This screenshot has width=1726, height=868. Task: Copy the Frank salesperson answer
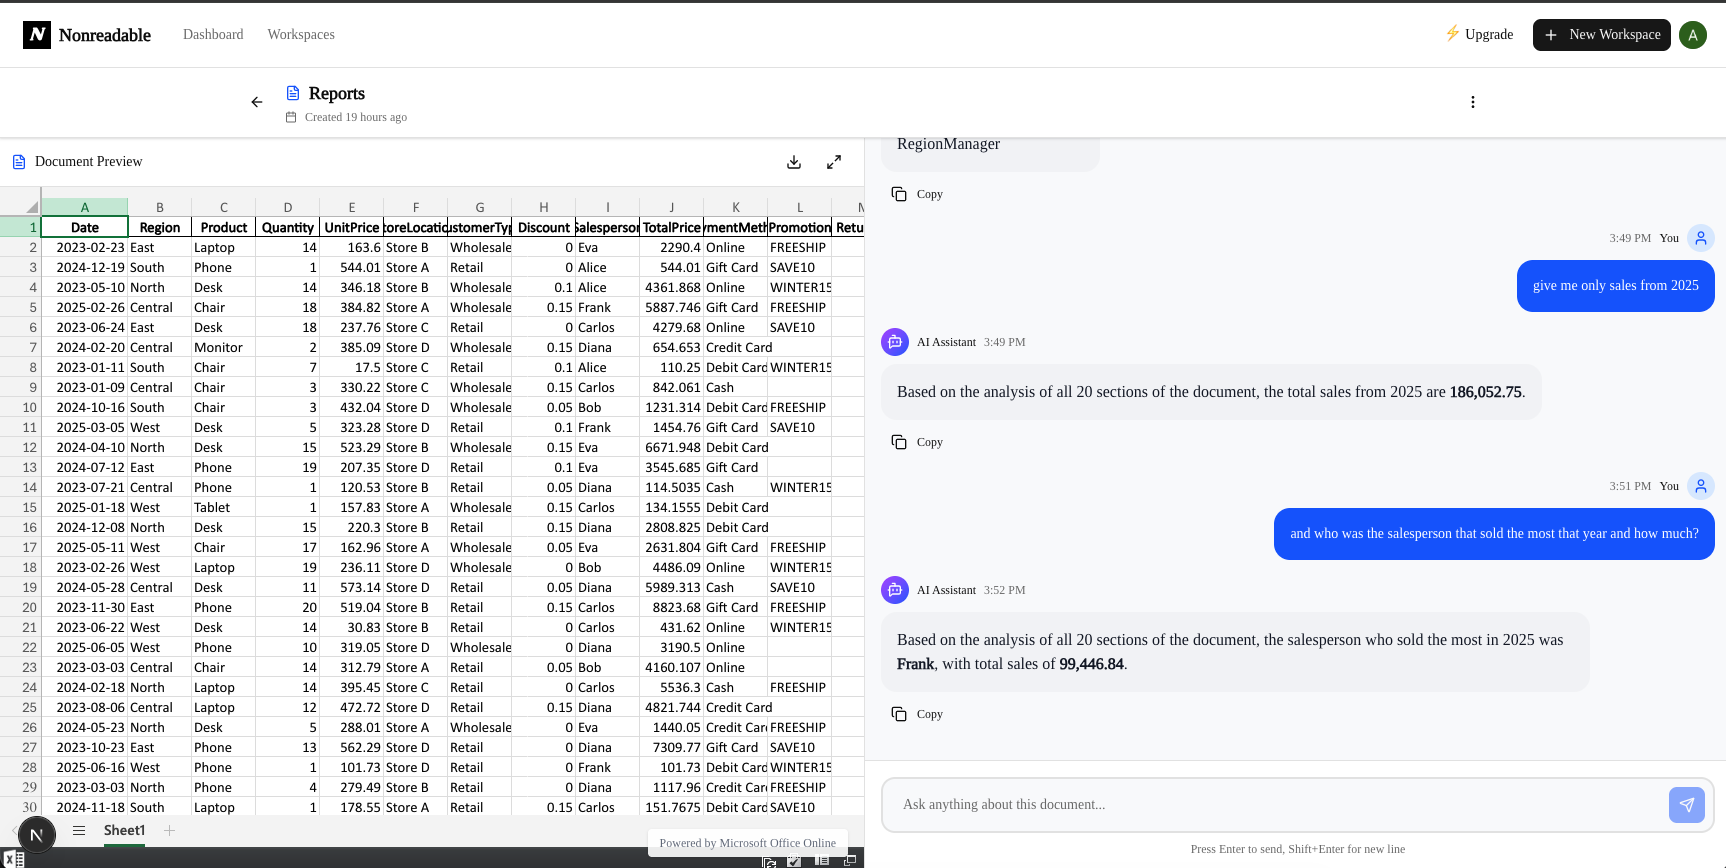pyautogui.click(x=917, y=714)
